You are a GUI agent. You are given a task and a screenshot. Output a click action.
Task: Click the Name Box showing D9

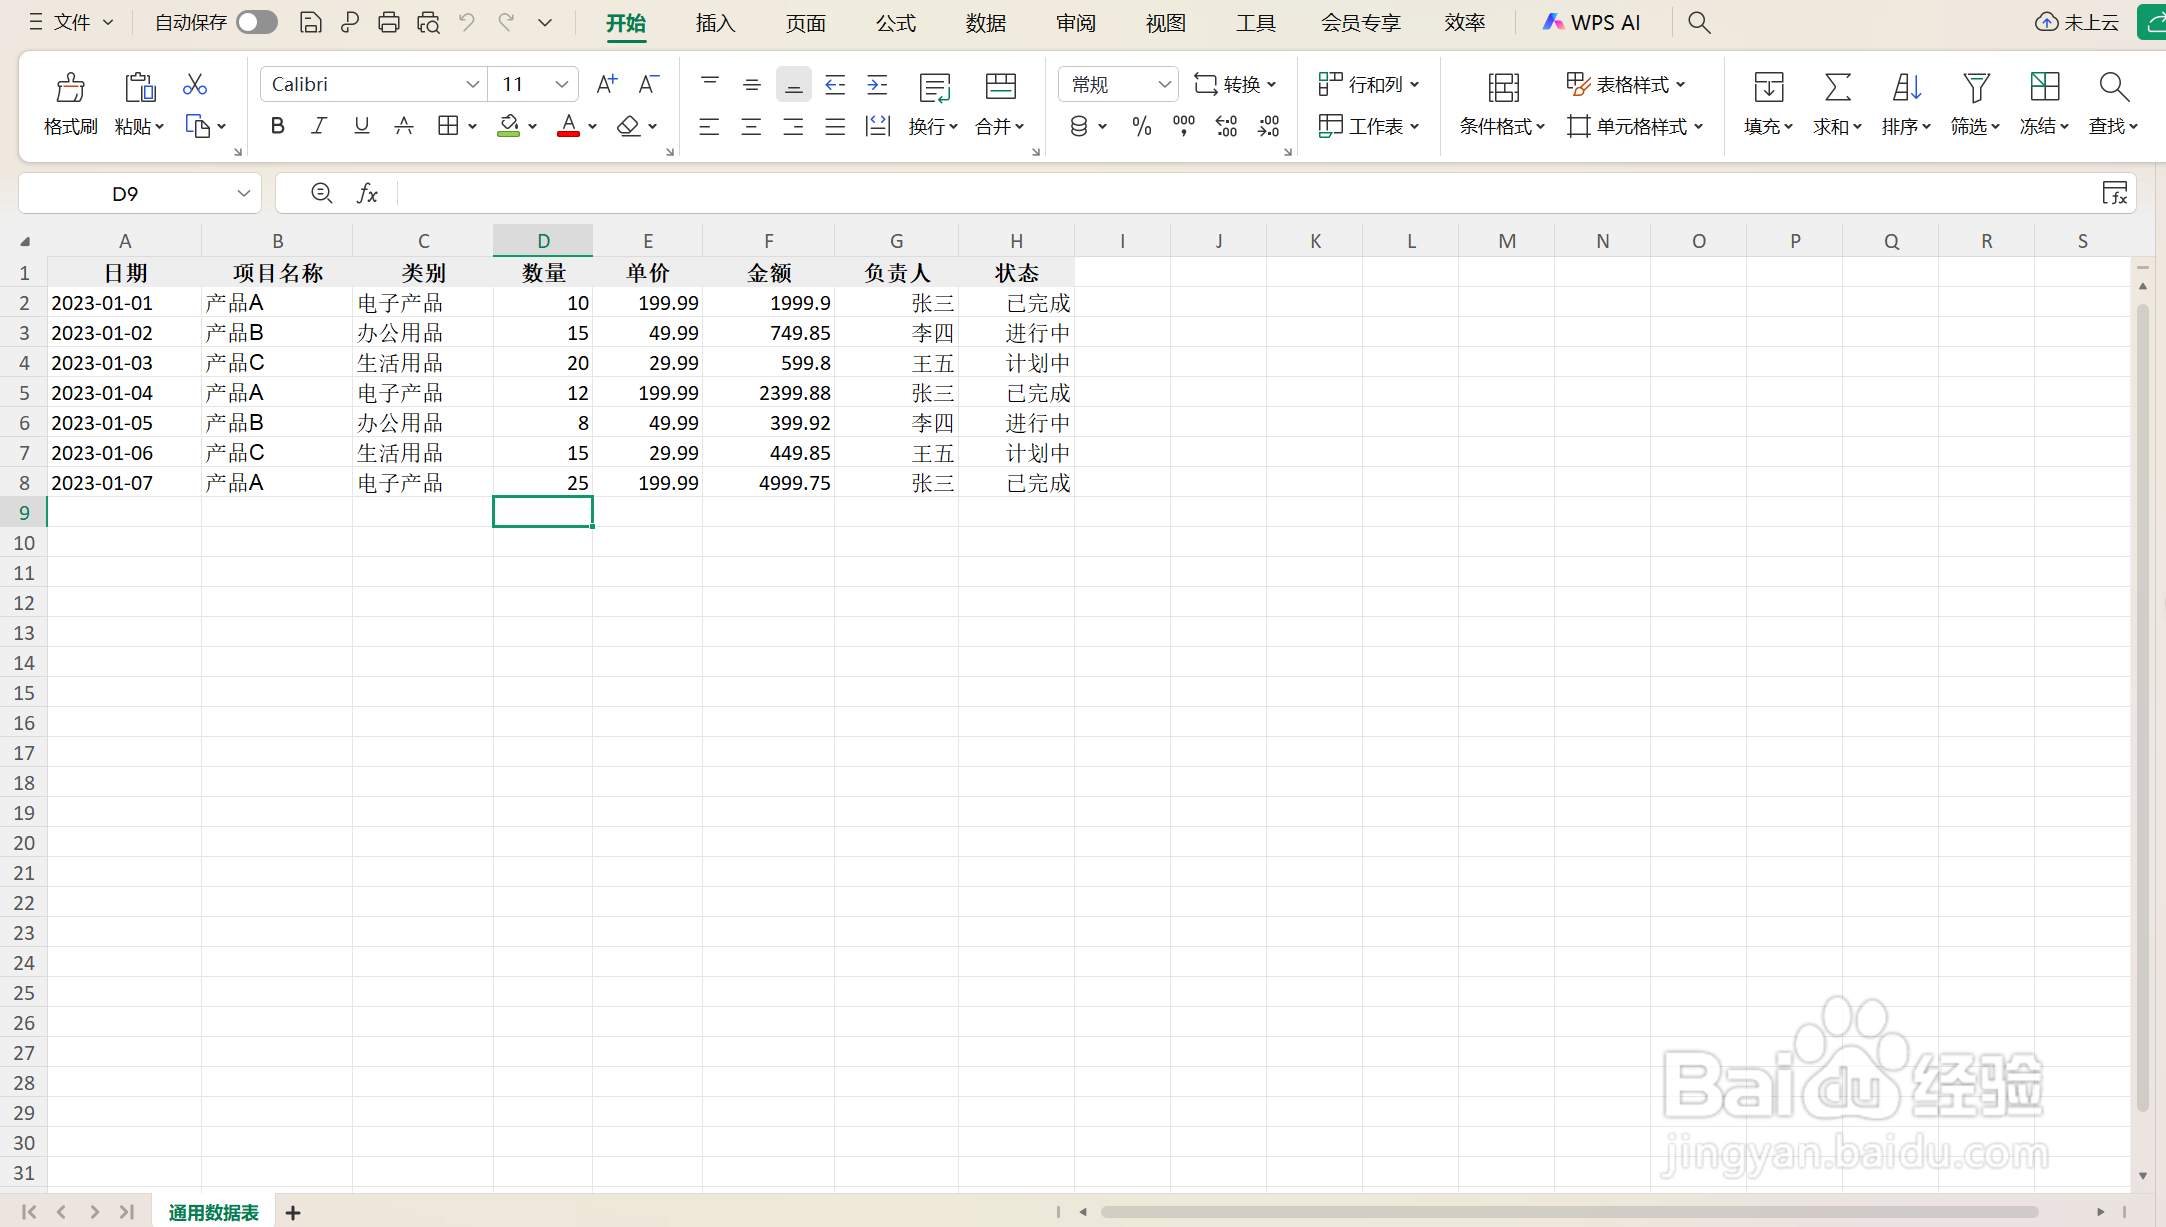coord(125,194)
